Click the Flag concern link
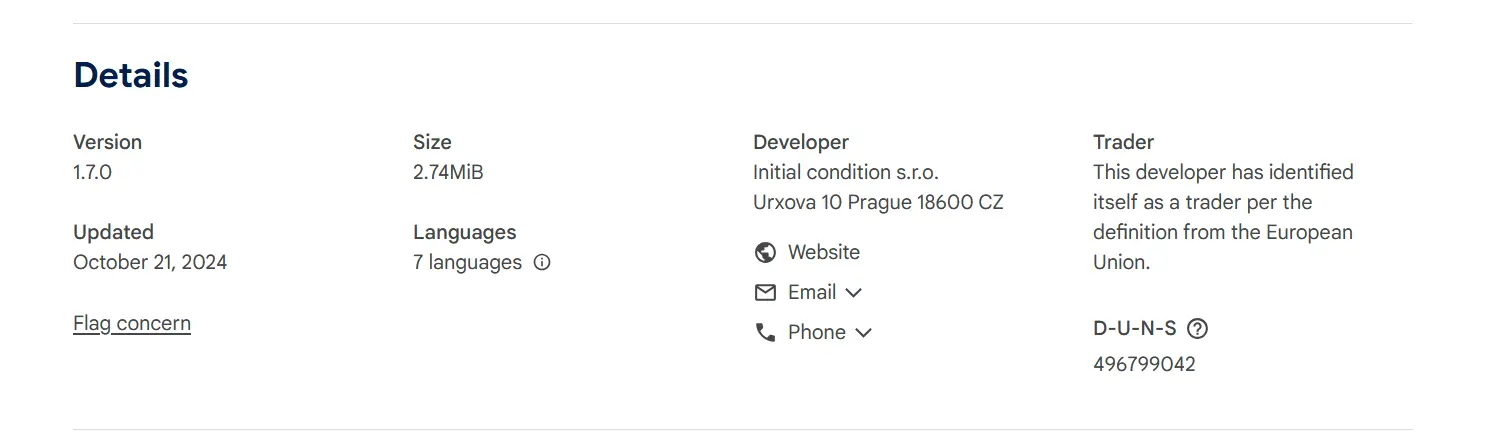 coord(132,323)
